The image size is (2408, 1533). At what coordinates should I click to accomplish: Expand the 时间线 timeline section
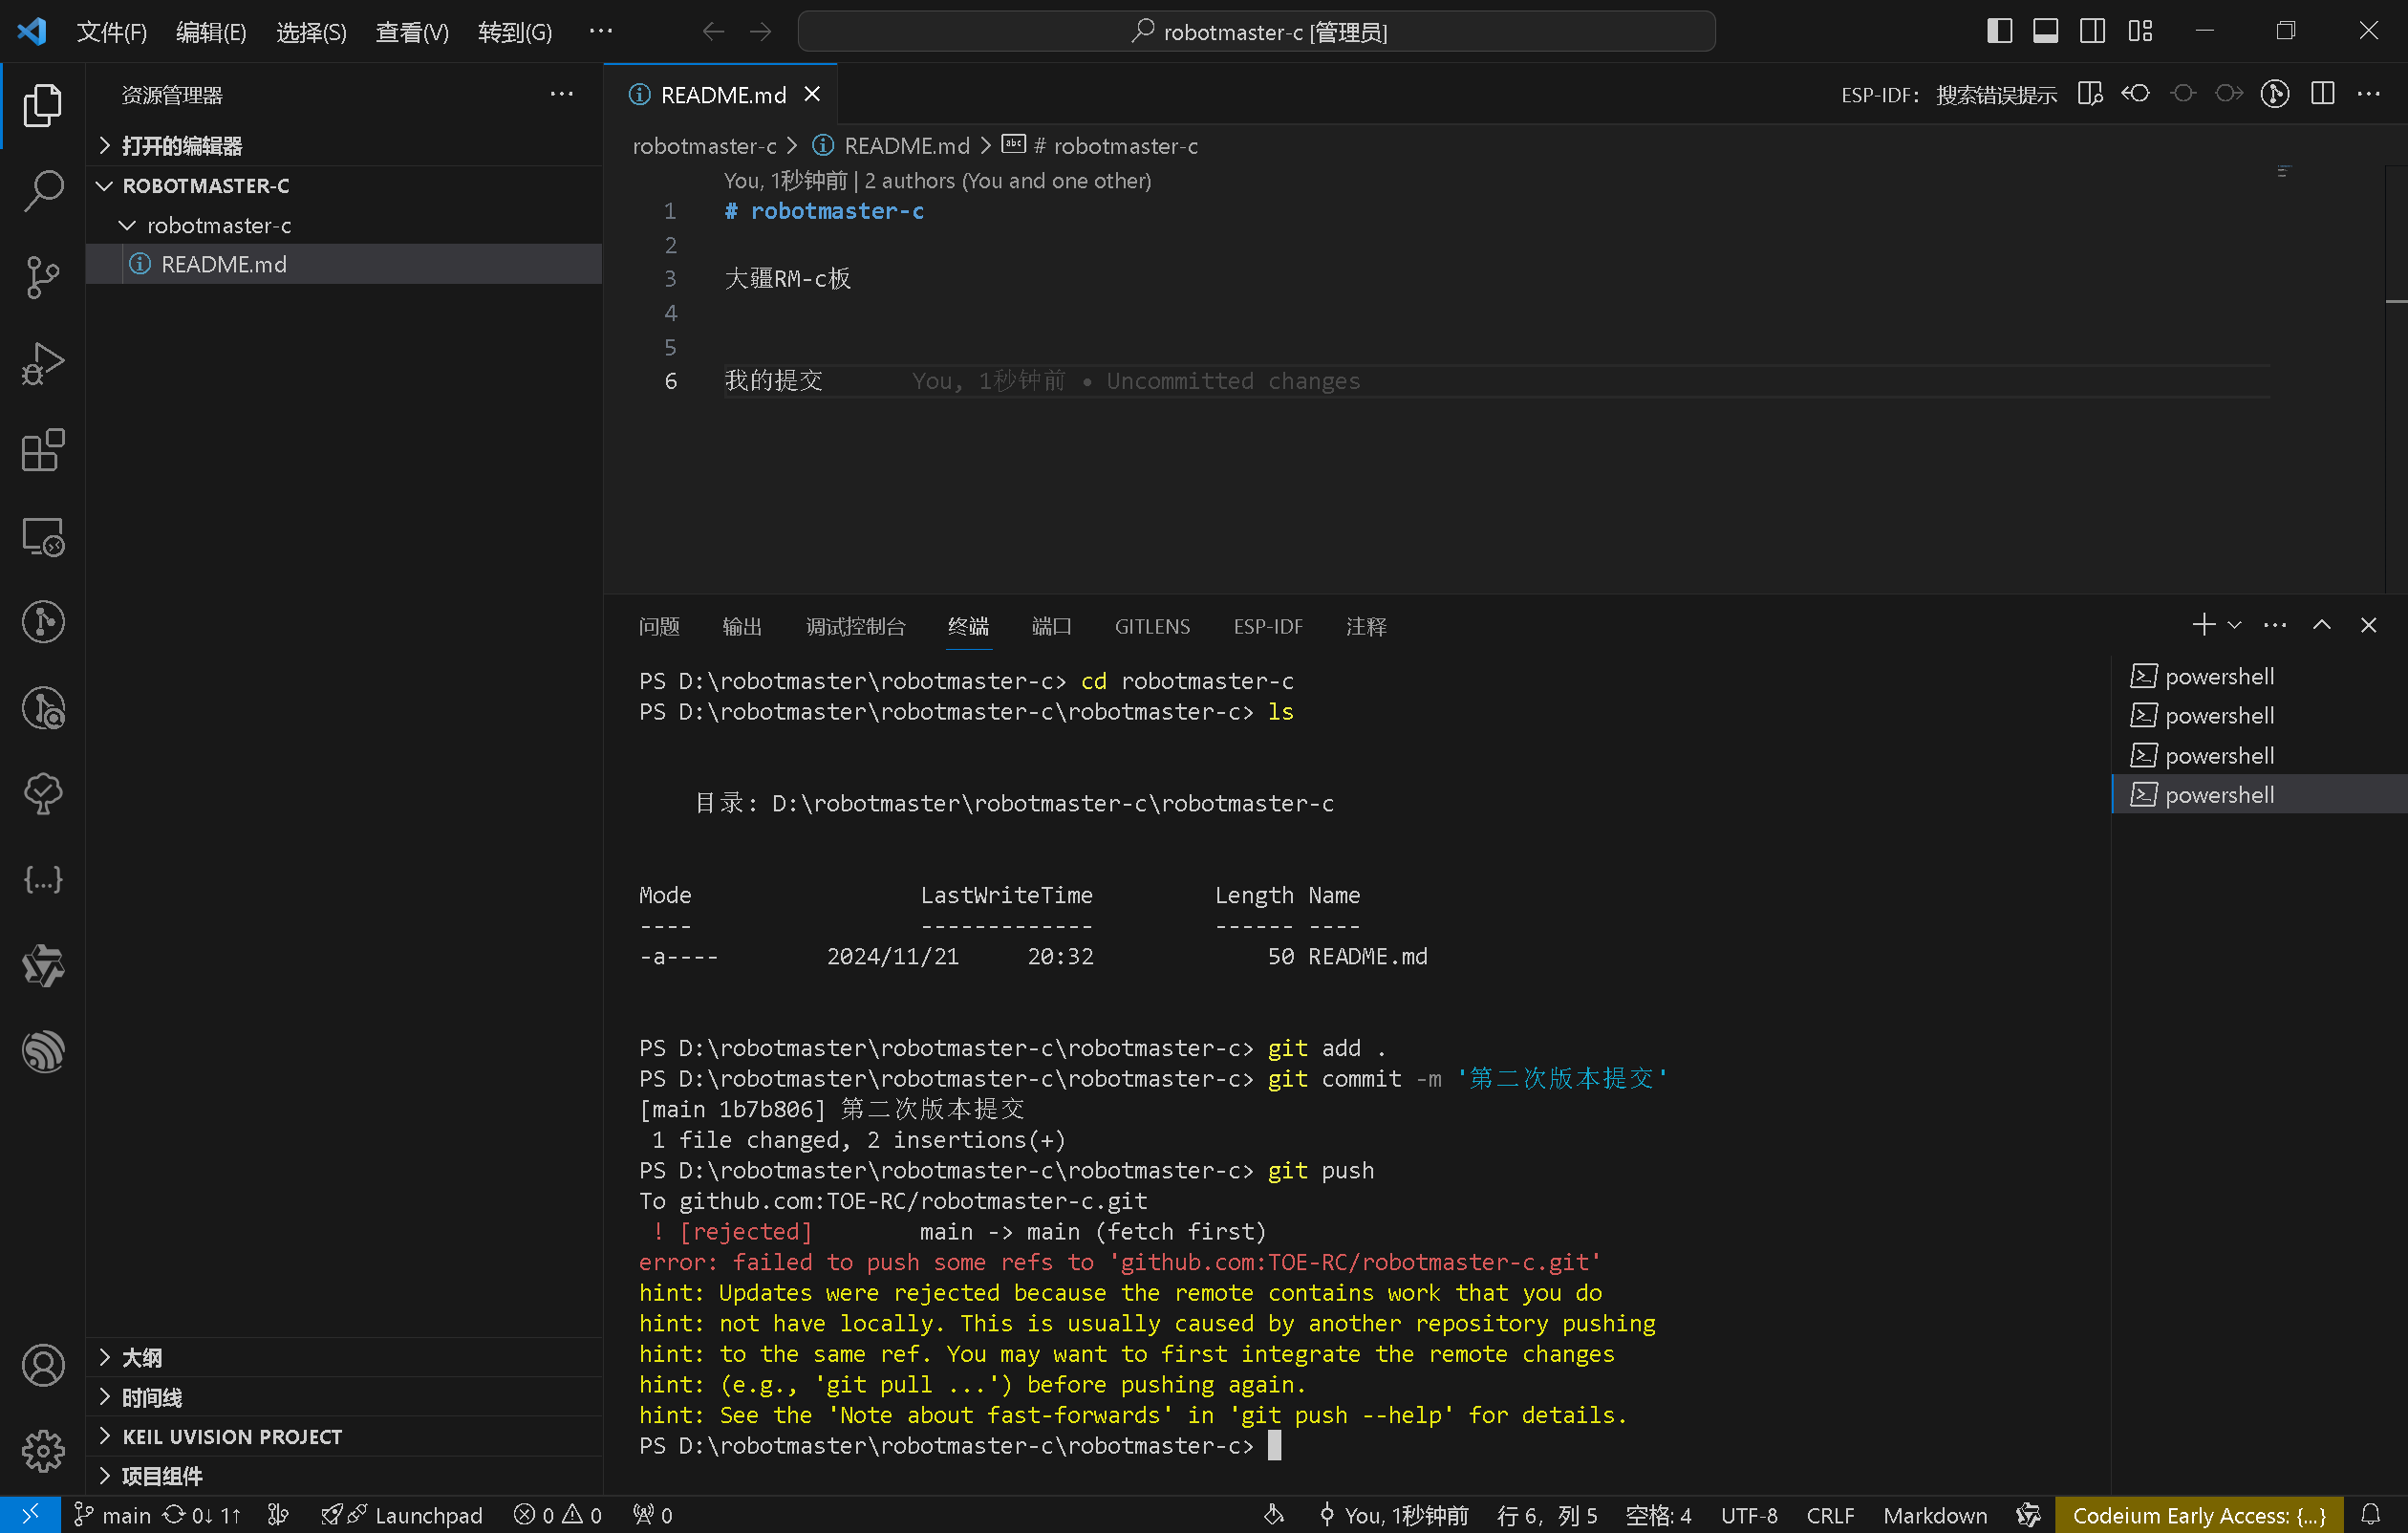click(x=345, y=1398)
